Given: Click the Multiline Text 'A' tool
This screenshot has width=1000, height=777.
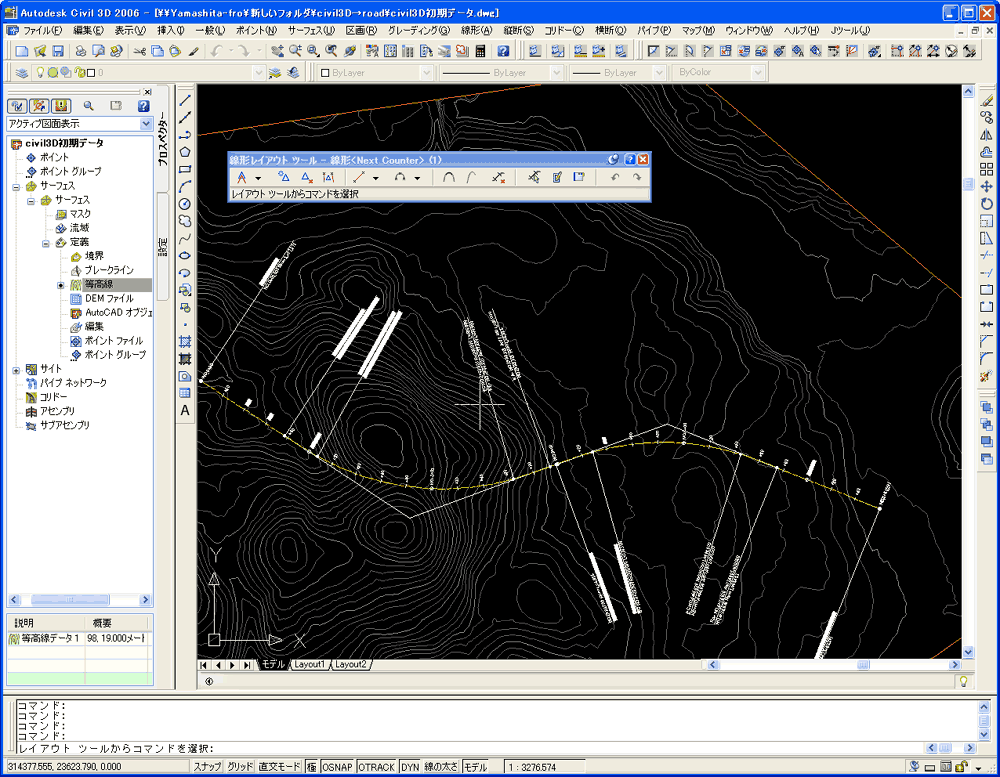Looking at the screenshot, I should pyautogui.click(x=185, y=410).
